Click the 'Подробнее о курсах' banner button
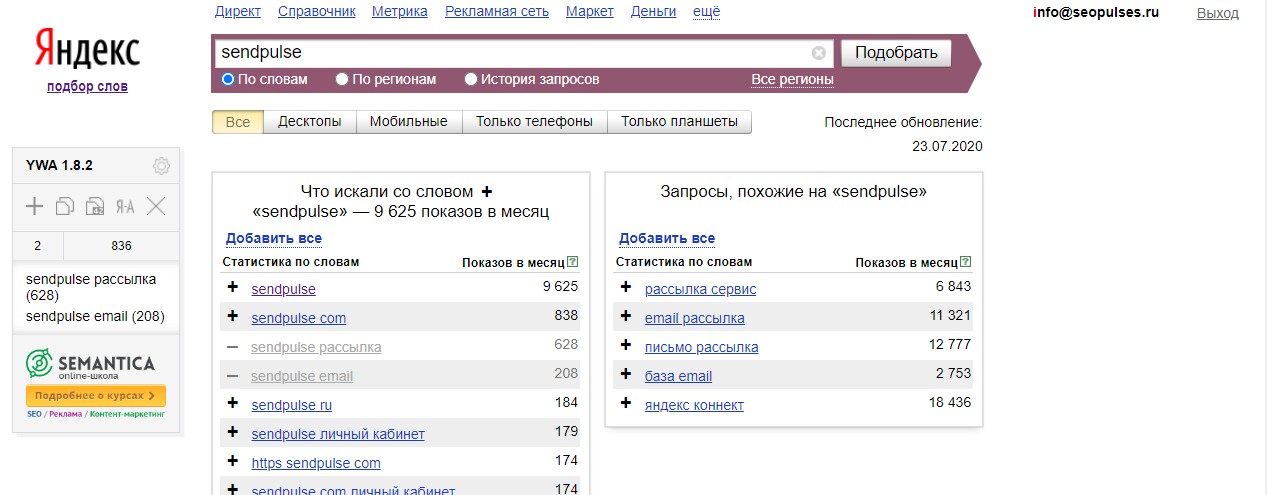 [x=96, y=396]
